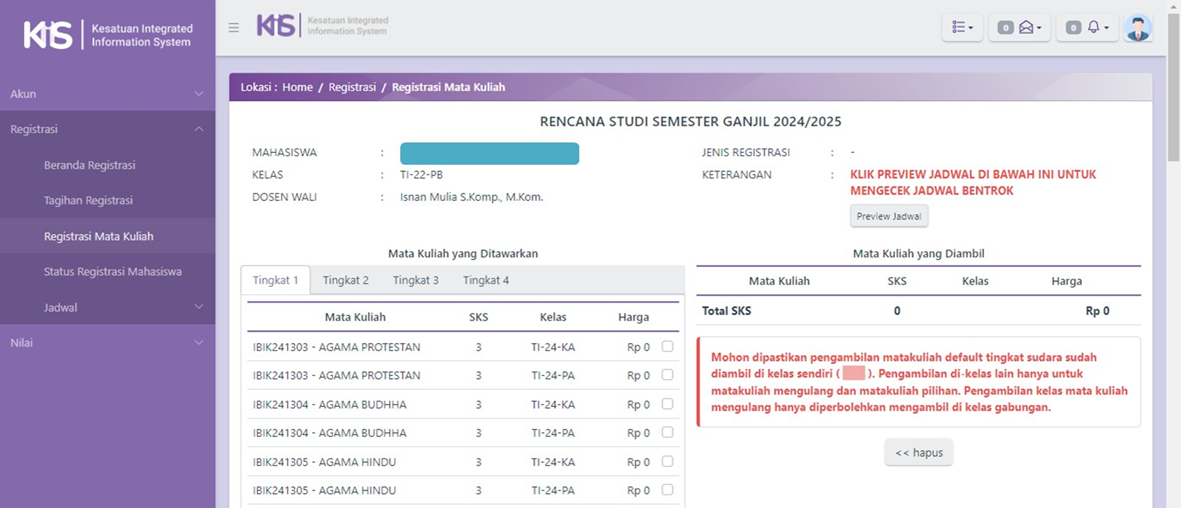Tick checkbox for Agama Protestan TI-24-KA
Image resolution: width=1181 pixels, height=508 pixels.
667,347
